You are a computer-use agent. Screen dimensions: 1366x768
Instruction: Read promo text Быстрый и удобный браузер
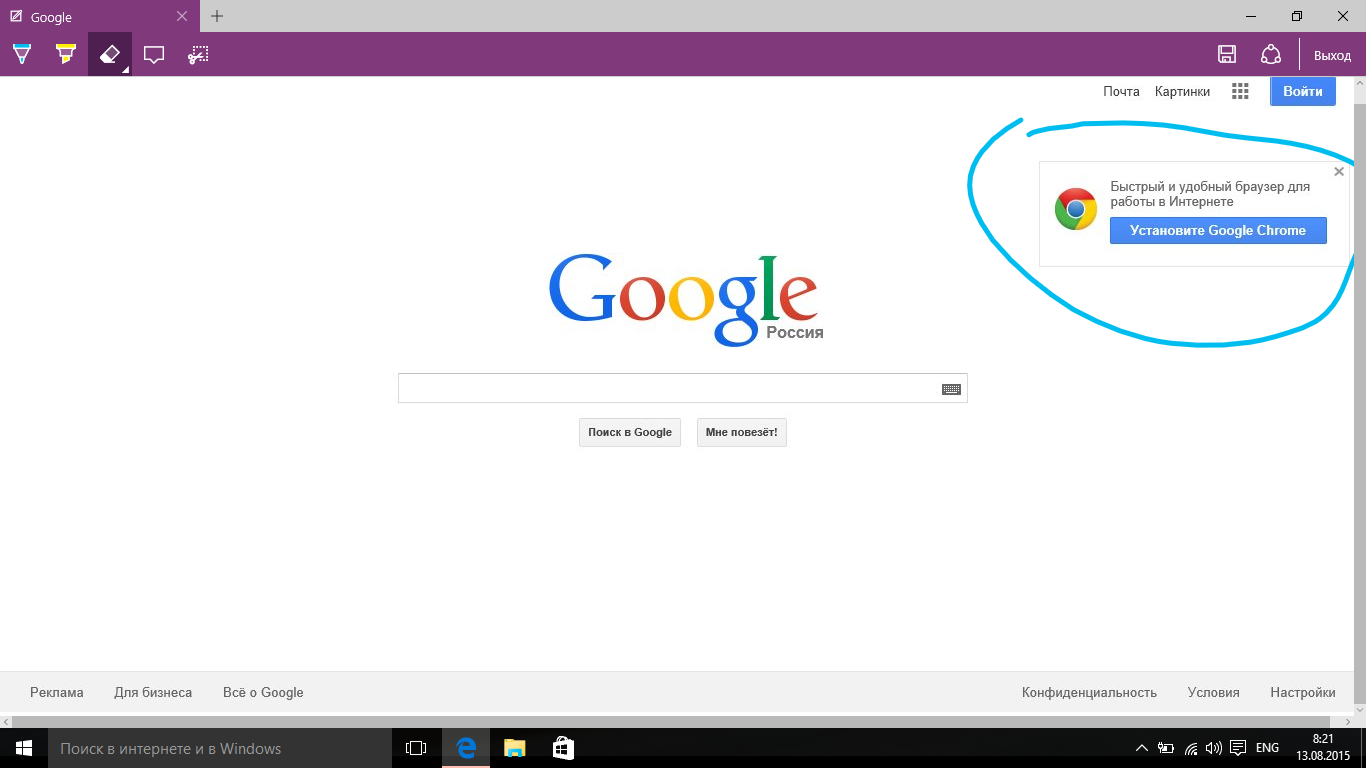point(1210,194)
